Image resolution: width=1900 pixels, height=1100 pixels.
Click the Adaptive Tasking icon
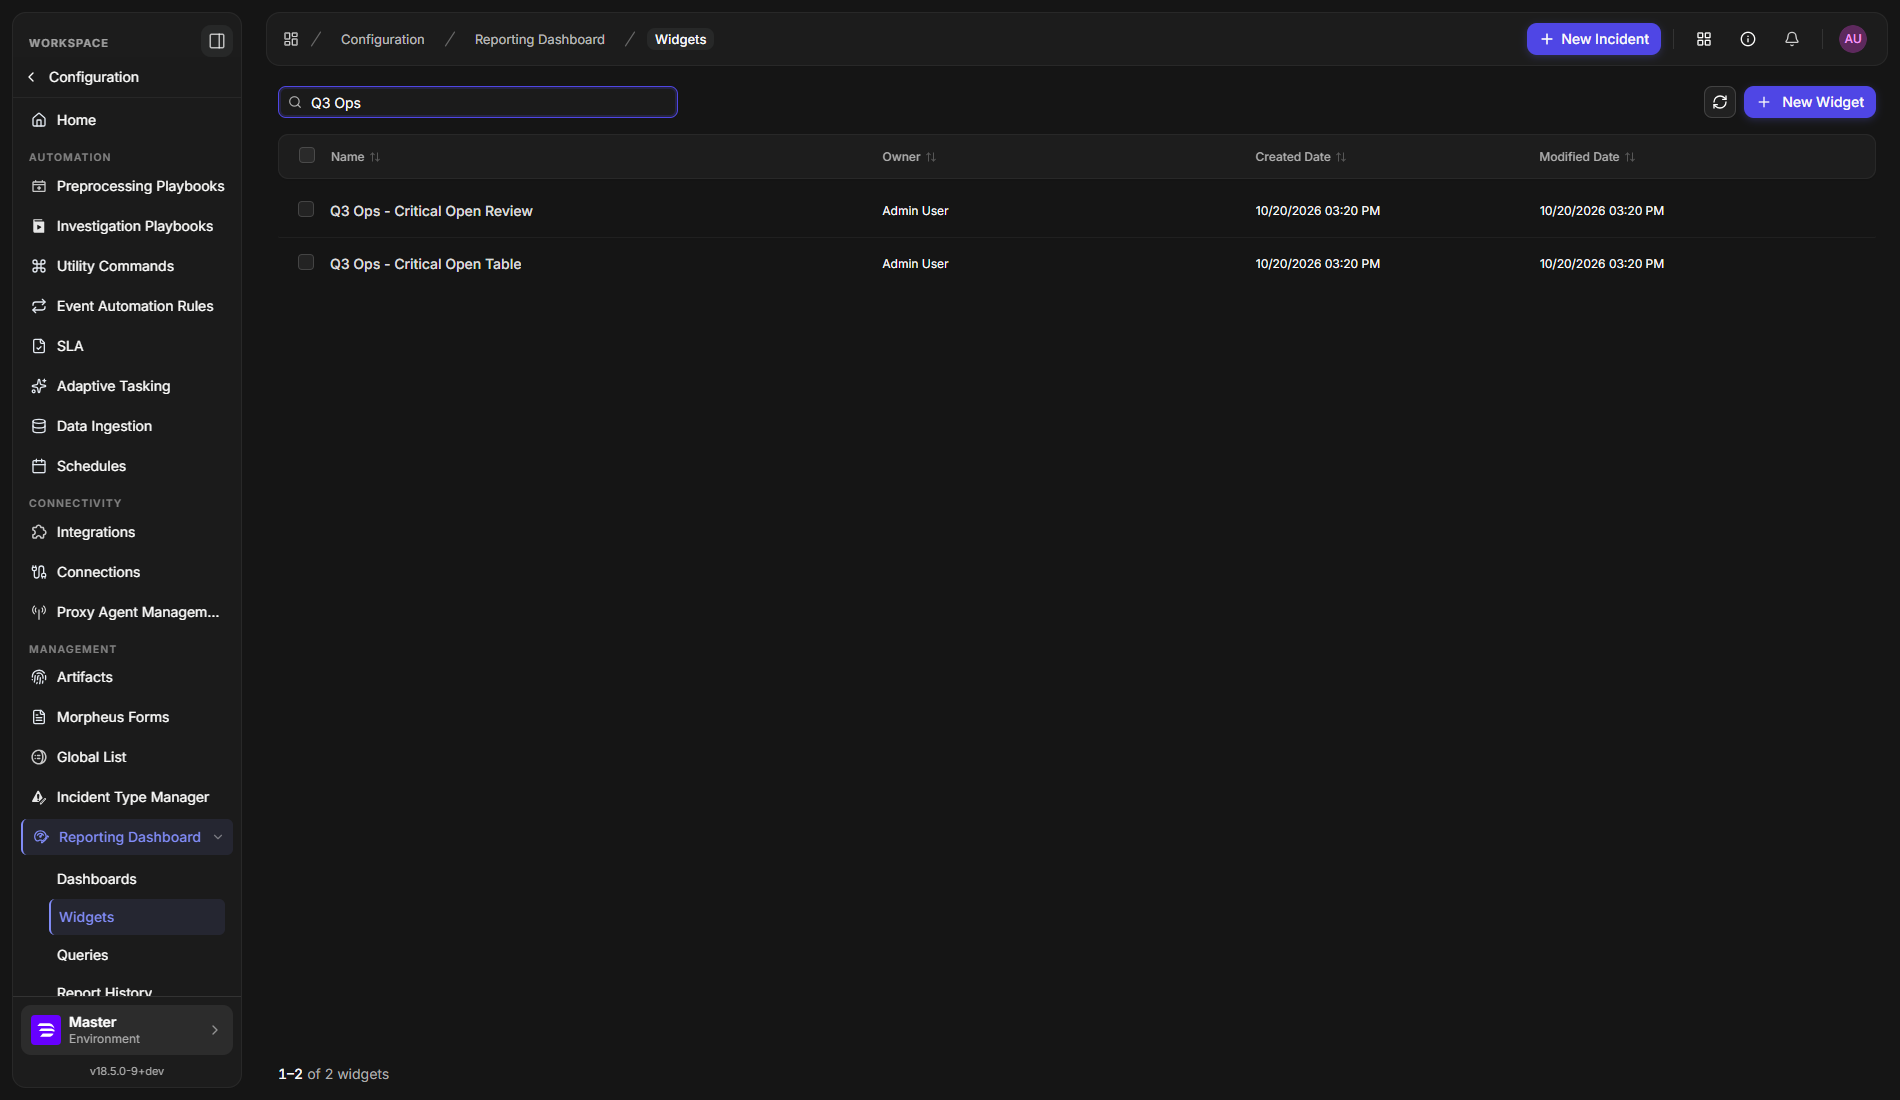pos(39,386)
